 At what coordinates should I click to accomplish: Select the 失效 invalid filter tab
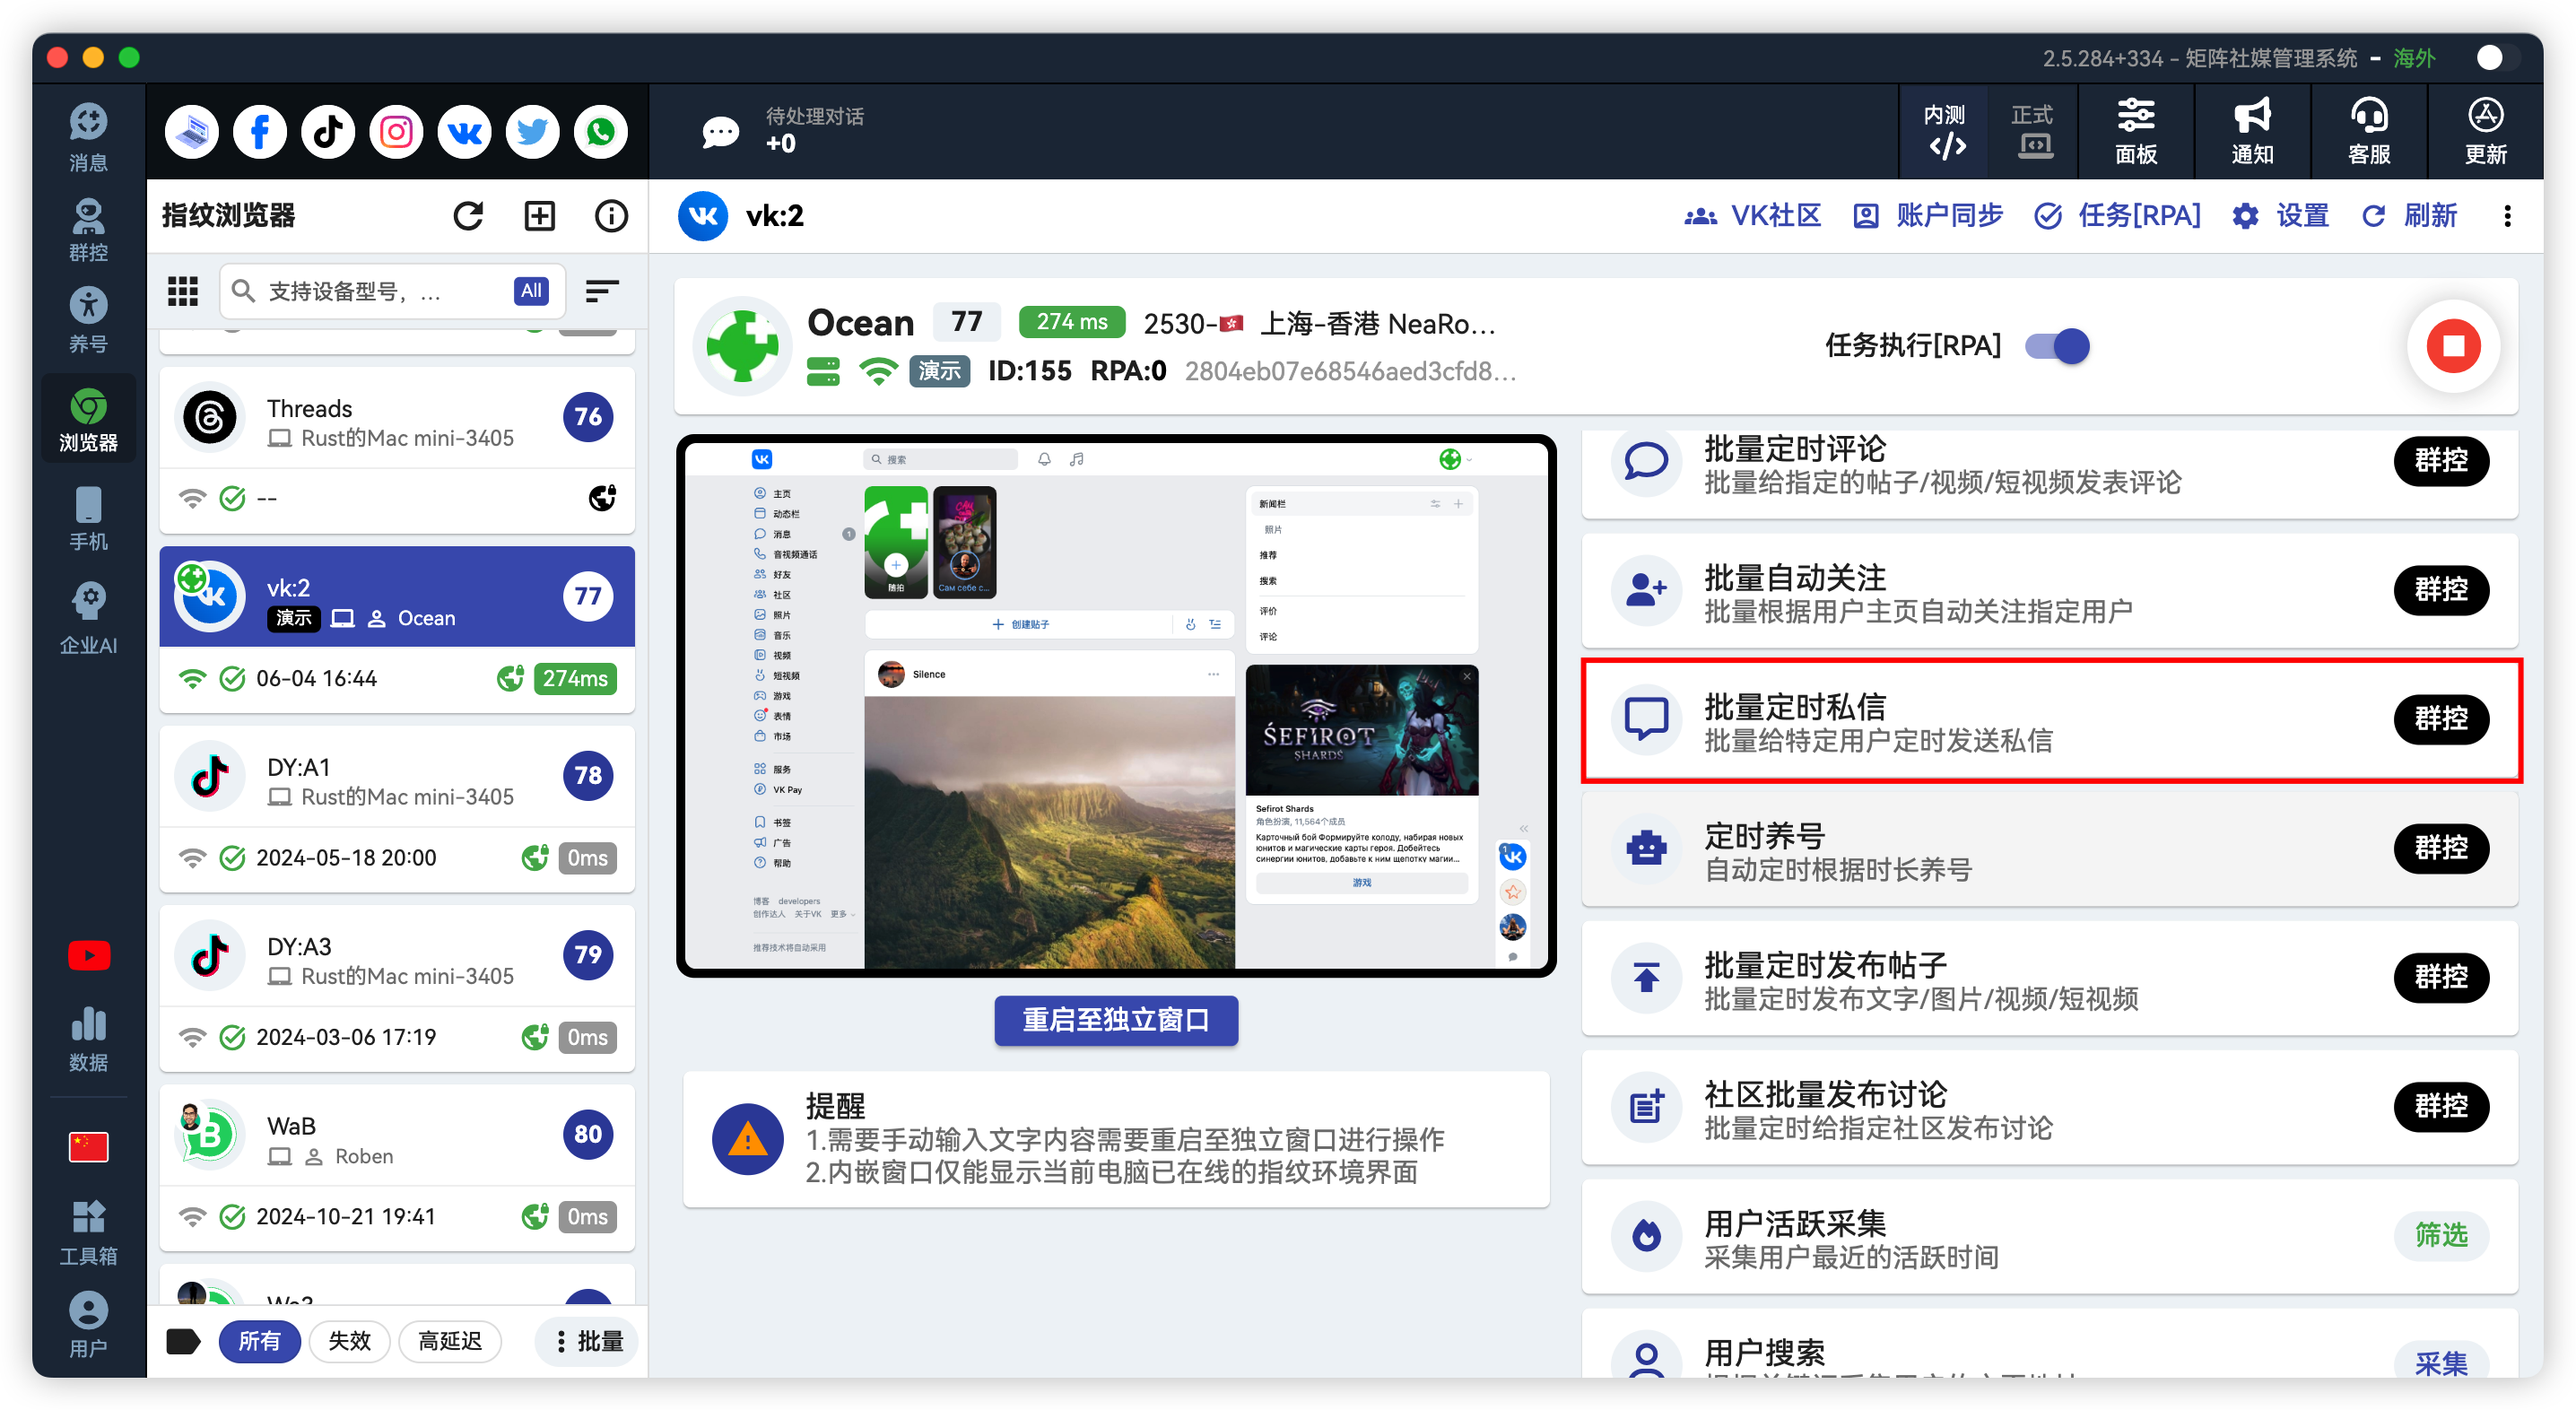349,1341
